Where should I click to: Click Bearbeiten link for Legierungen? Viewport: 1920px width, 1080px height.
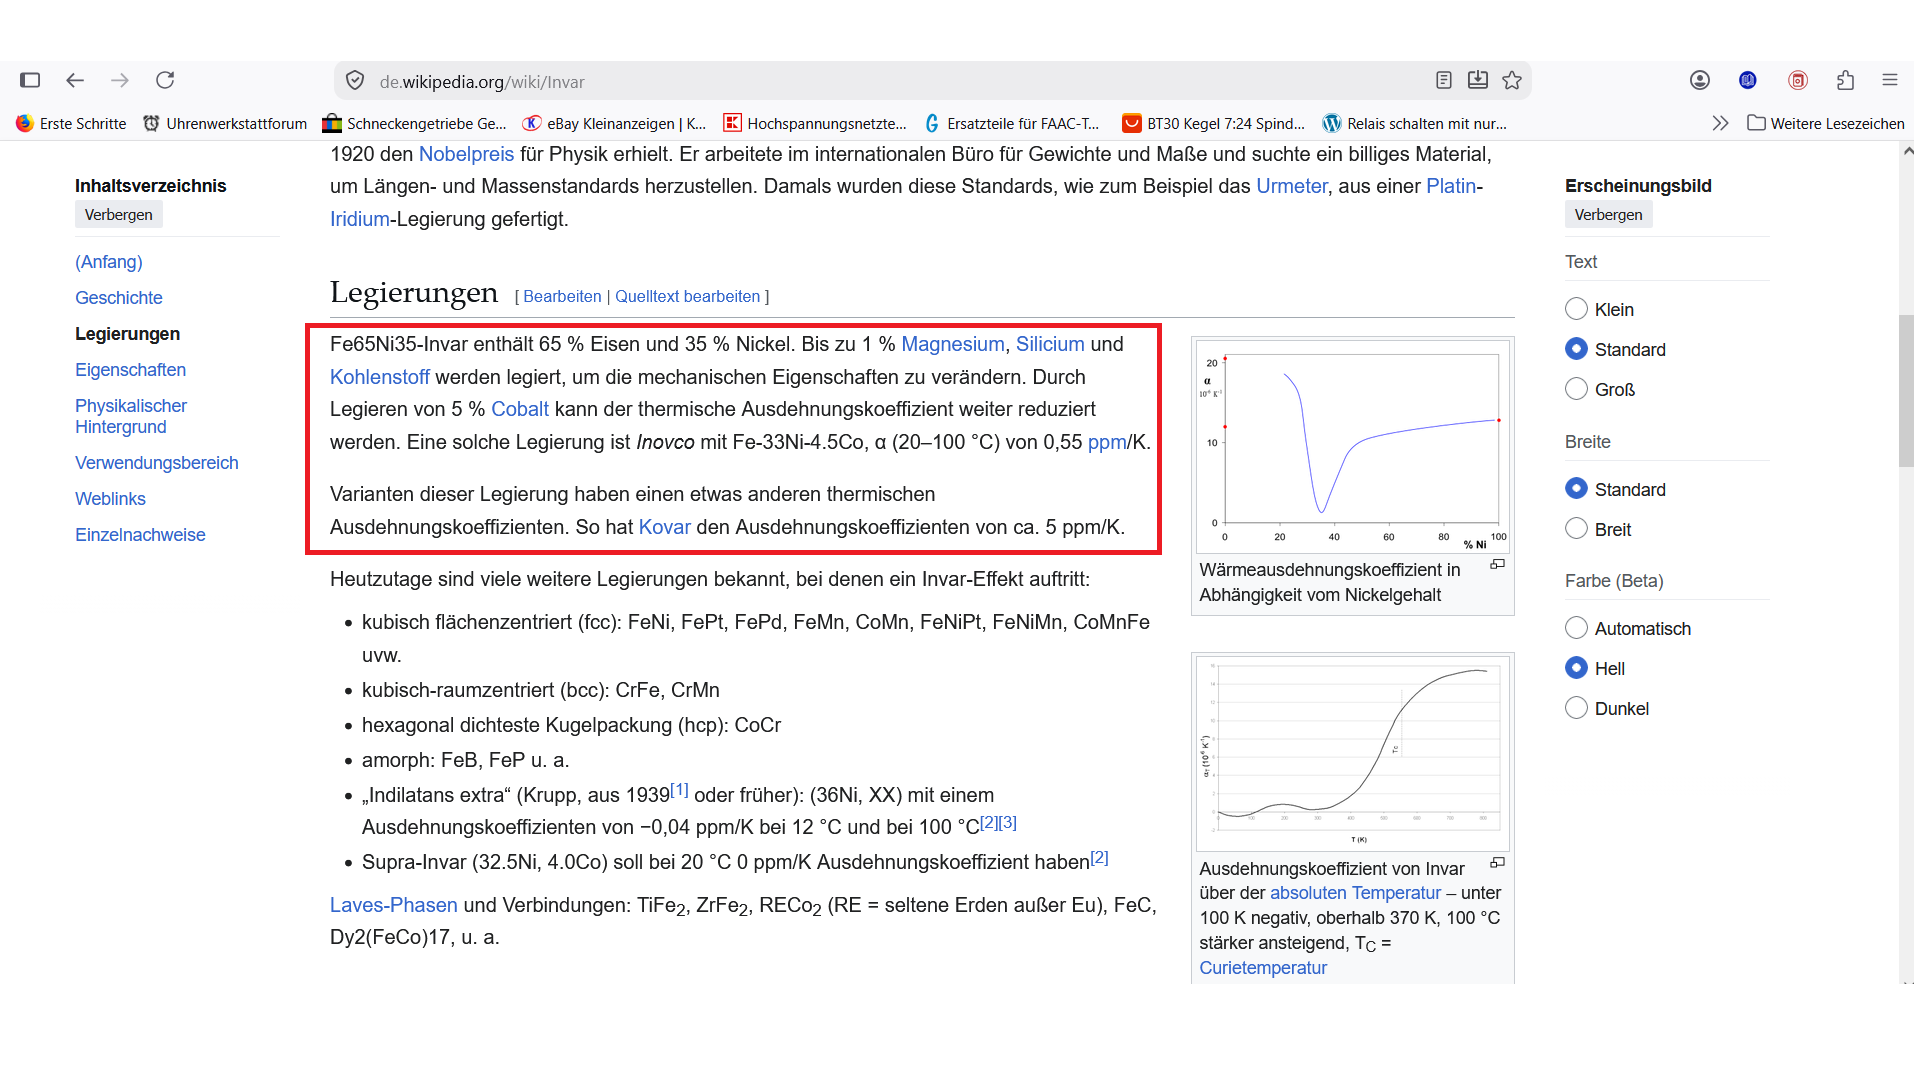pos(562,296)
